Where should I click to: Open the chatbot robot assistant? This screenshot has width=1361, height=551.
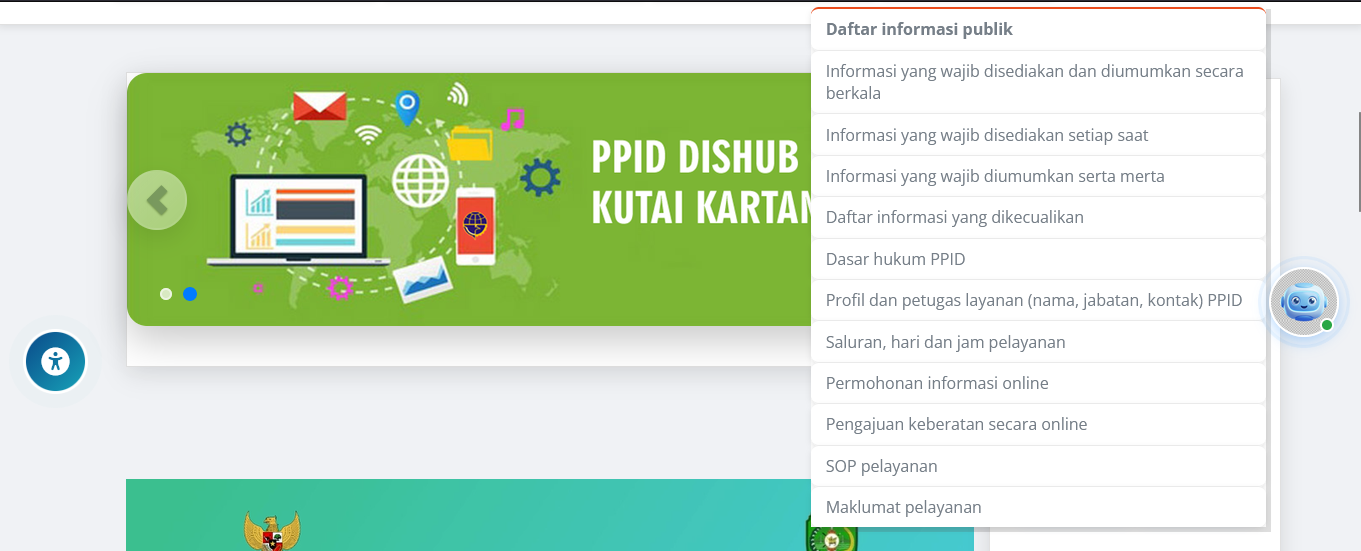point(1304,301)
